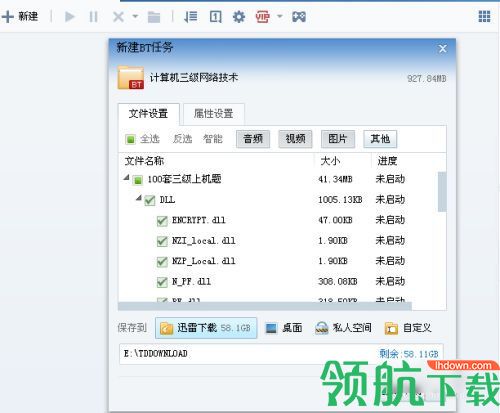The width and height of the screenshot is (500, 413).
Task: Click the E:\TDDOWNLOAD path field
Action: tap(281, 354)
